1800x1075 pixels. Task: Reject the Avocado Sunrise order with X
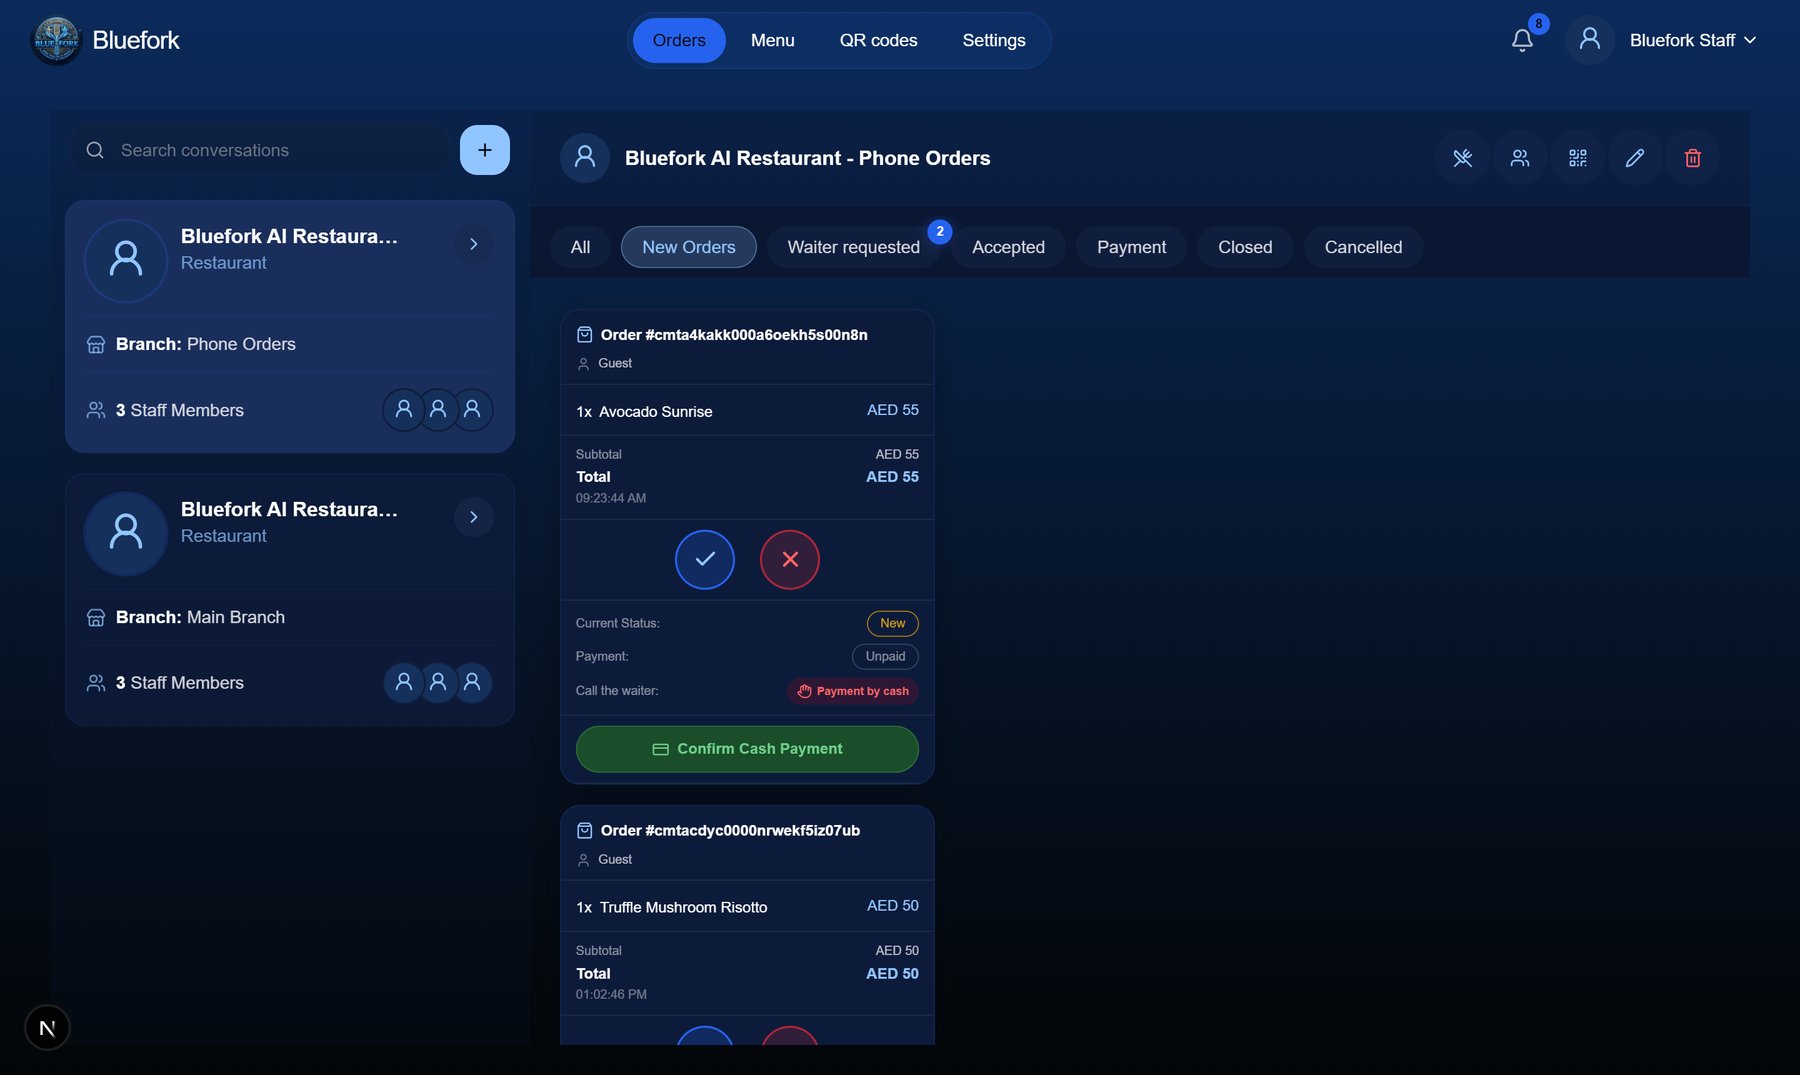[x=790, y=560]
